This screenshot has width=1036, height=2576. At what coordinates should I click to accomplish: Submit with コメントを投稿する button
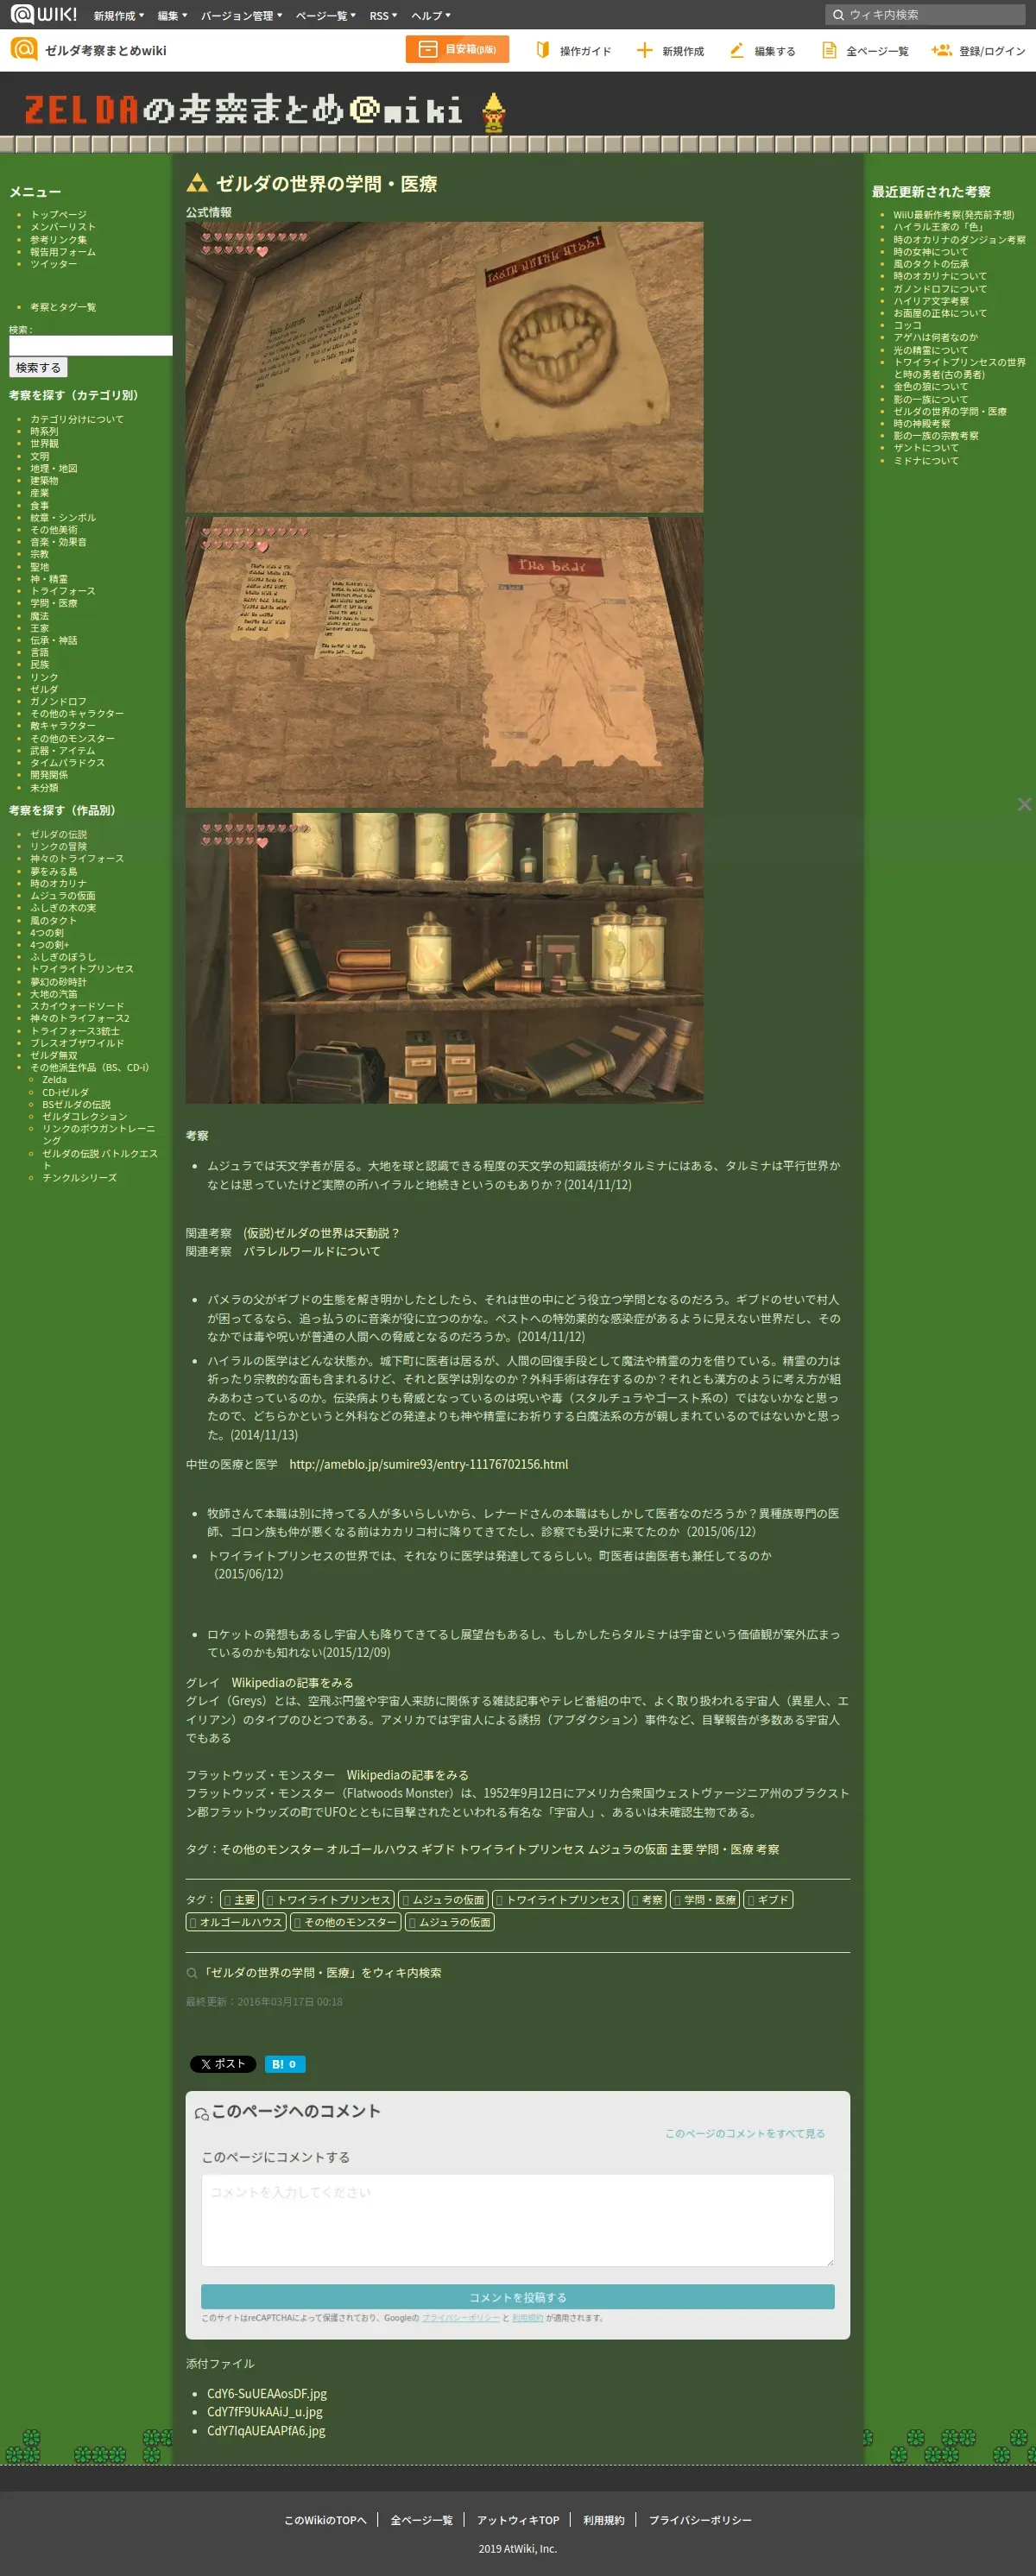(517, 2296)
